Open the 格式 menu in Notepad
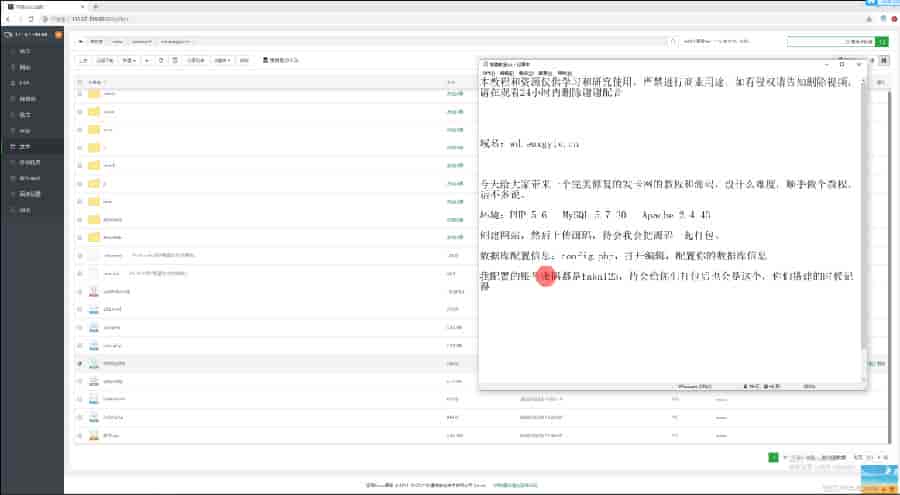900x495 pixels. click(526, 73)
